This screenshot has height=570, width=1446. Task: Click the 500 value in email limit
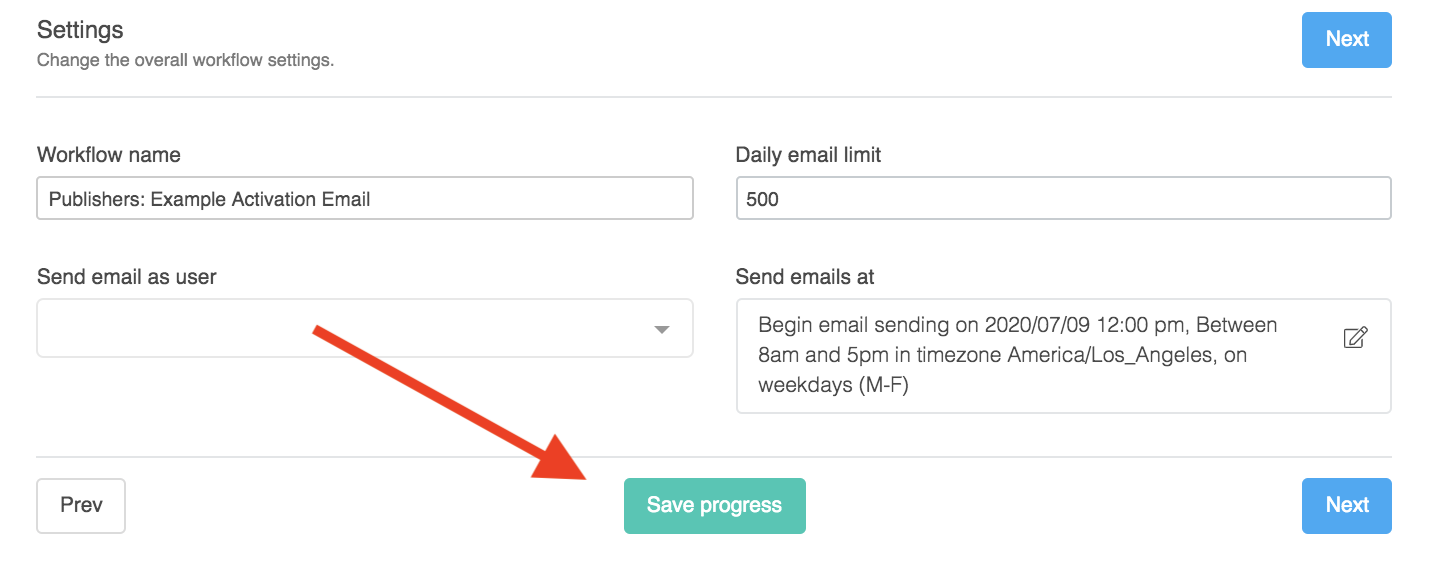[x=763, y=199]
